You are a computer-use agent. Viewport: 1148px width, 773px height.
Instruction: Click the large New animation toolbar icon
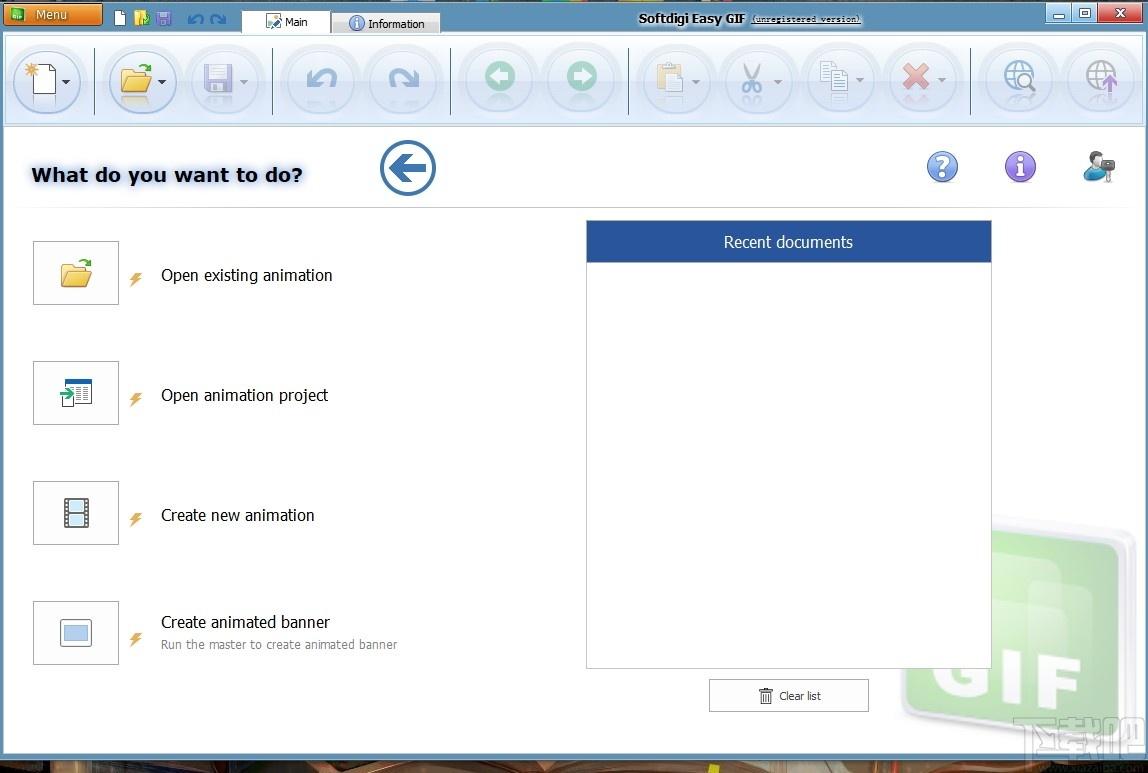[42, 79]
